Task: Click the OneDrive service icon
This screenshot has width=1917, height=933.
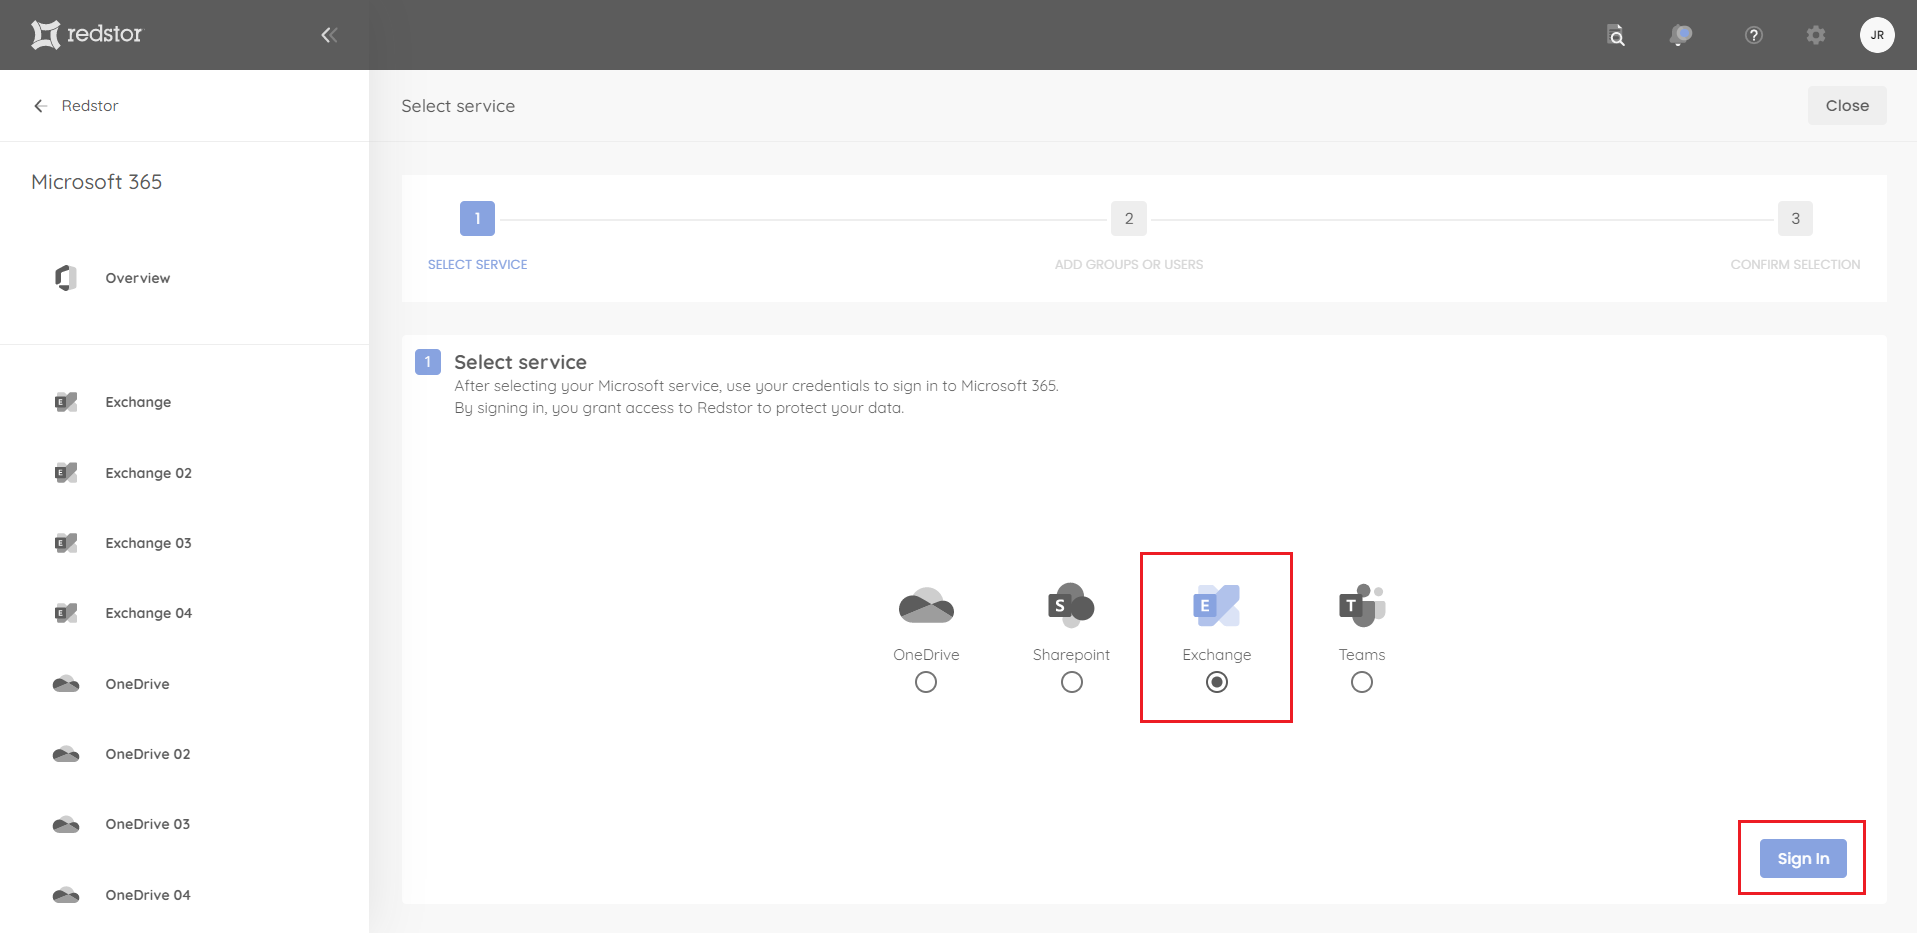Action: click(x=926, y=605)
